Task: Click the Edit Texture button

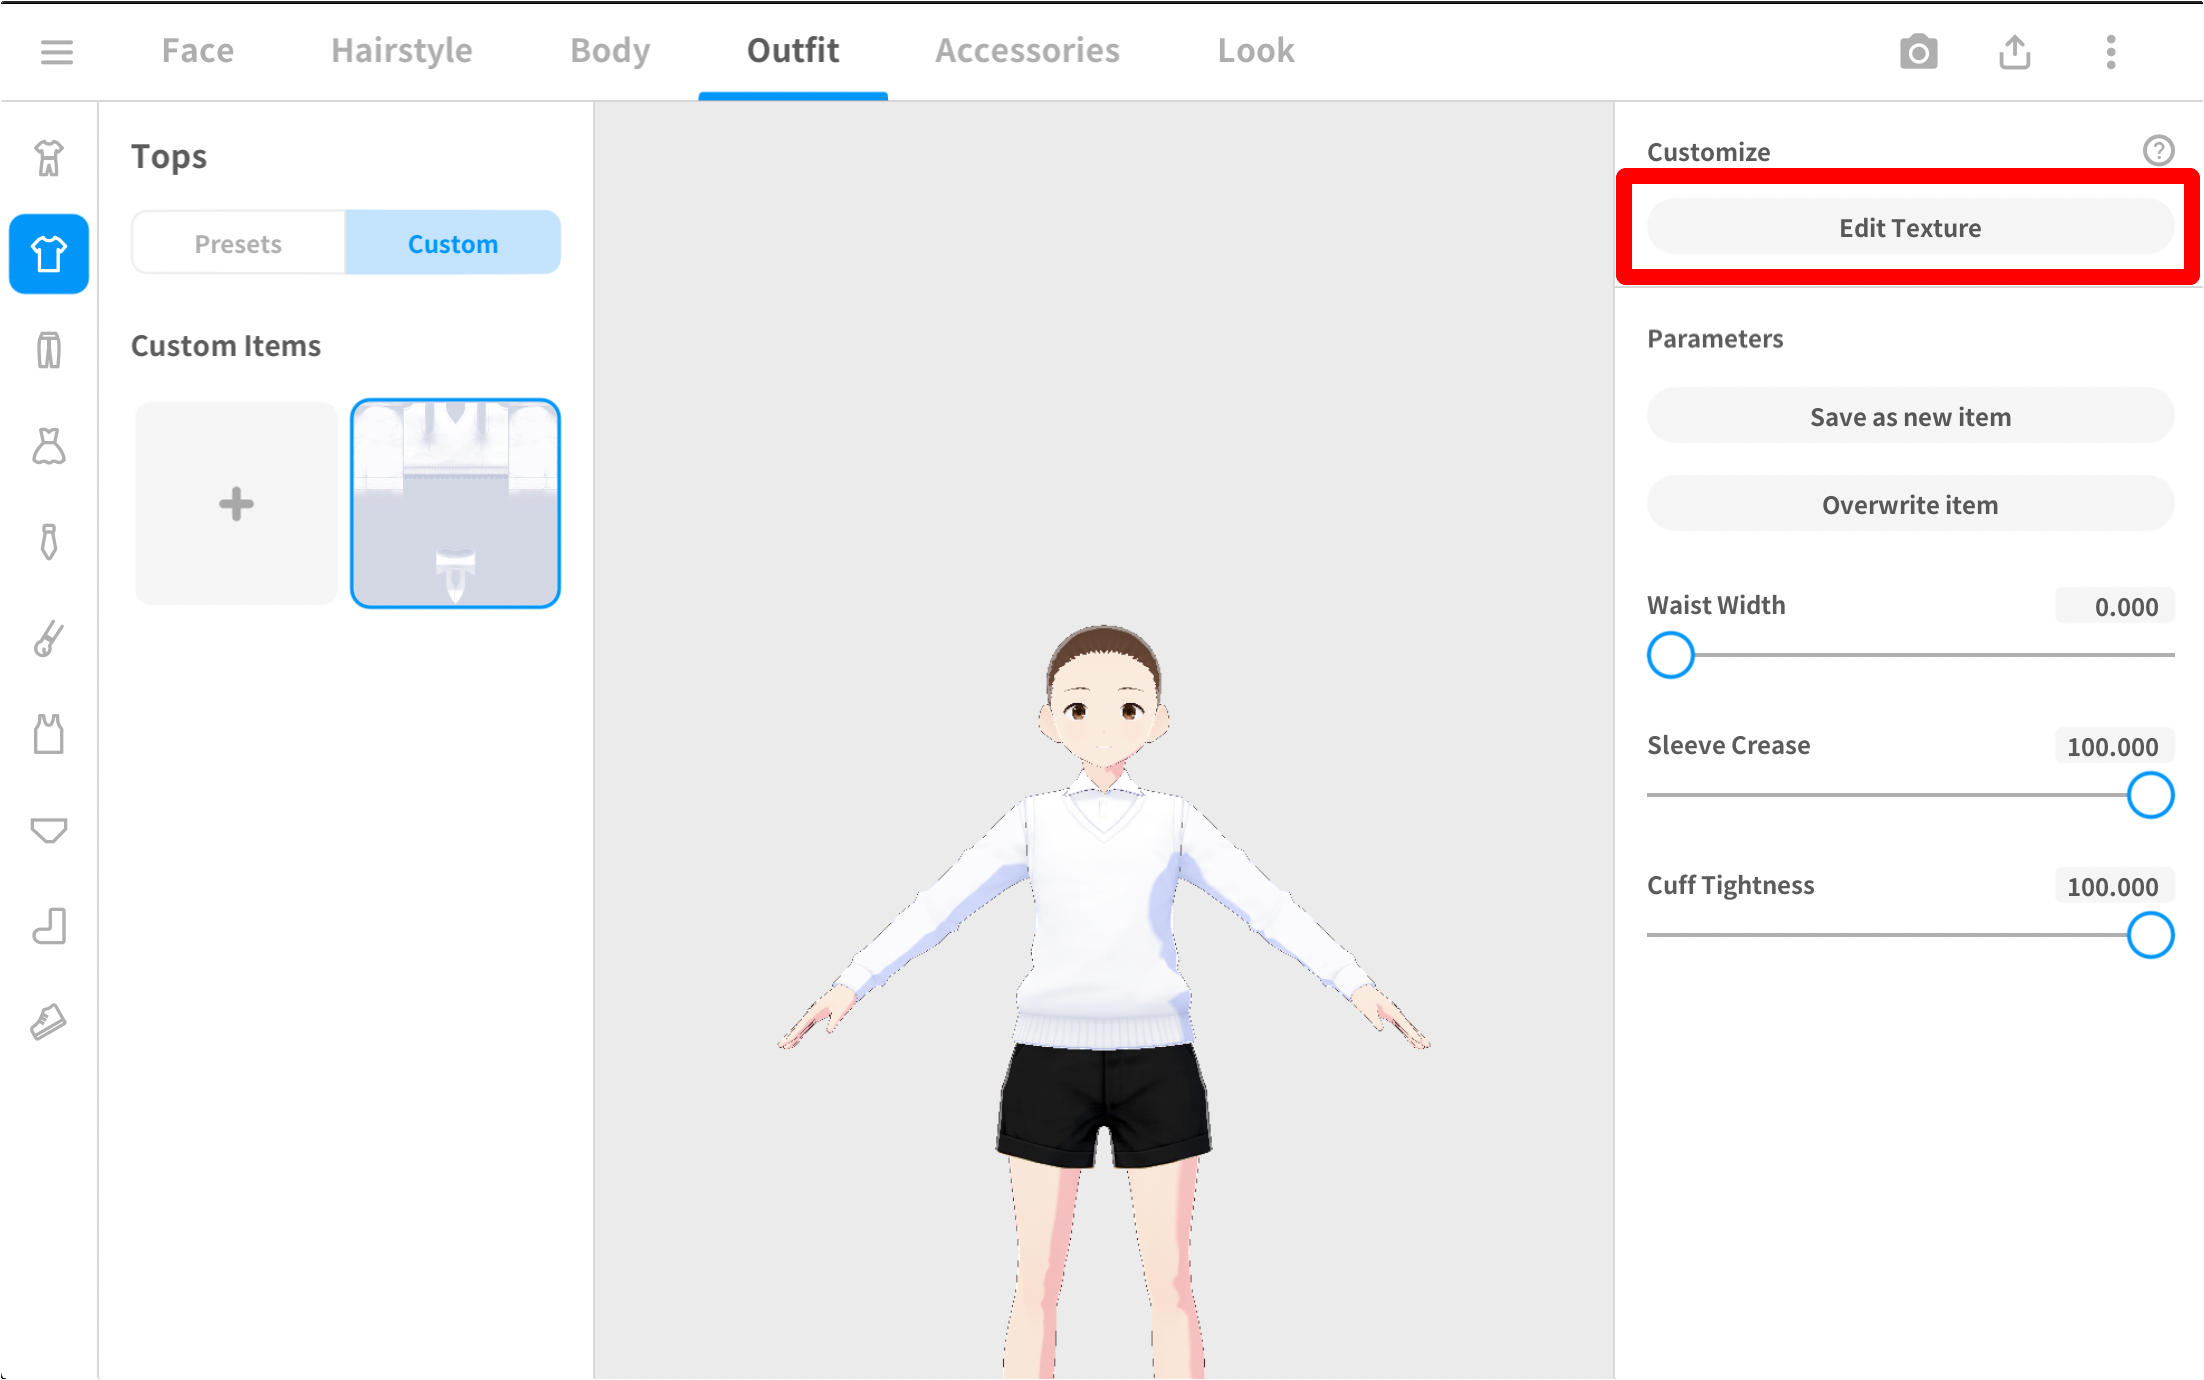Action: 1909,228
